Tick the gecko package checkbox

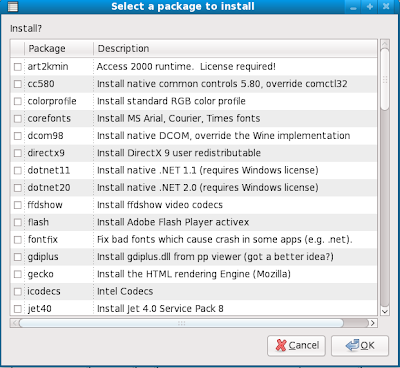(18, 274)
